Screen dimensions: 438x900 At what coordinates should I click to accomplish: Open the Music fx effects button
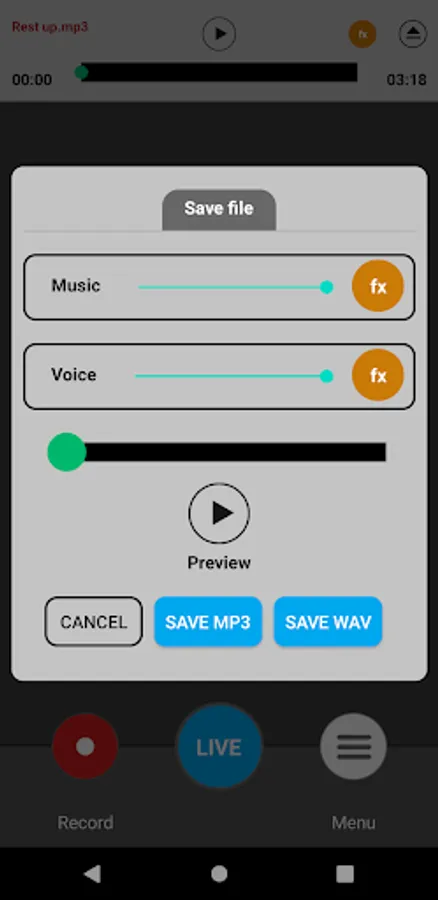pos(378,286)
